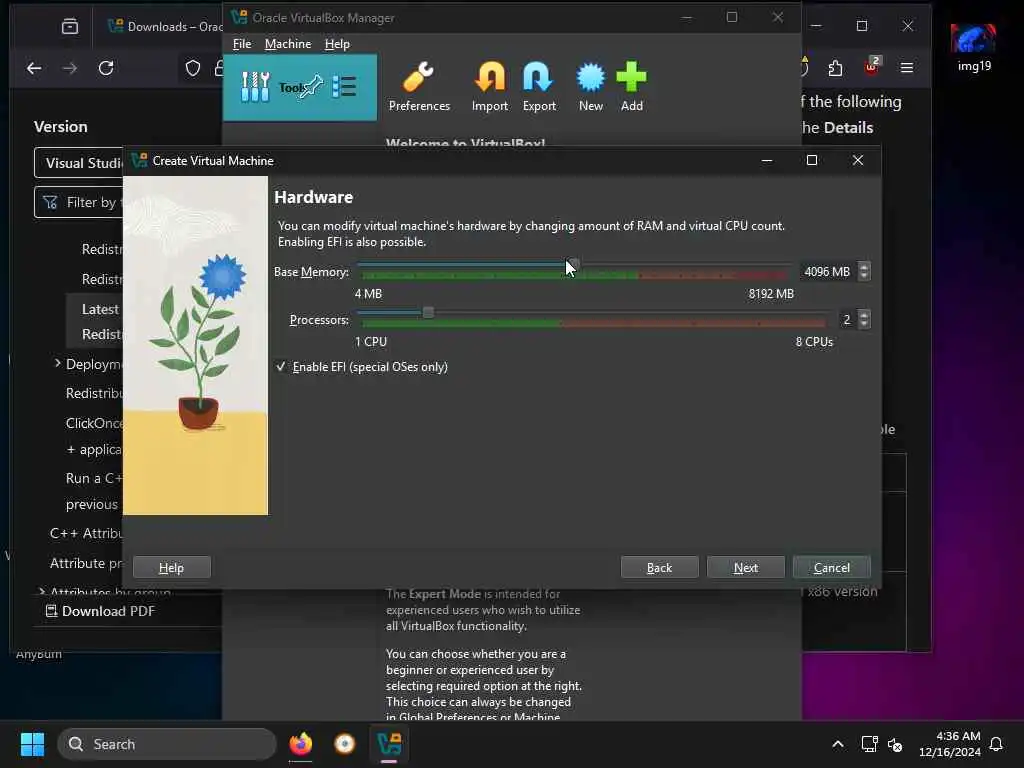
Task: Open Machine menu in VirtualBox Manager
Action: [x=287, y=44]
